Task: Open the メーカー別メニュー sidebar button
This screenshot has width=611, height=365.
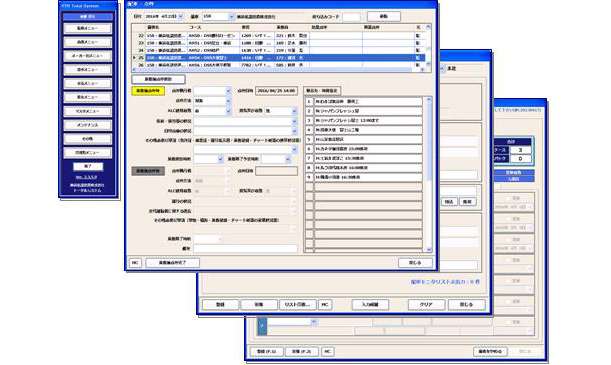Action: point(88,56)
